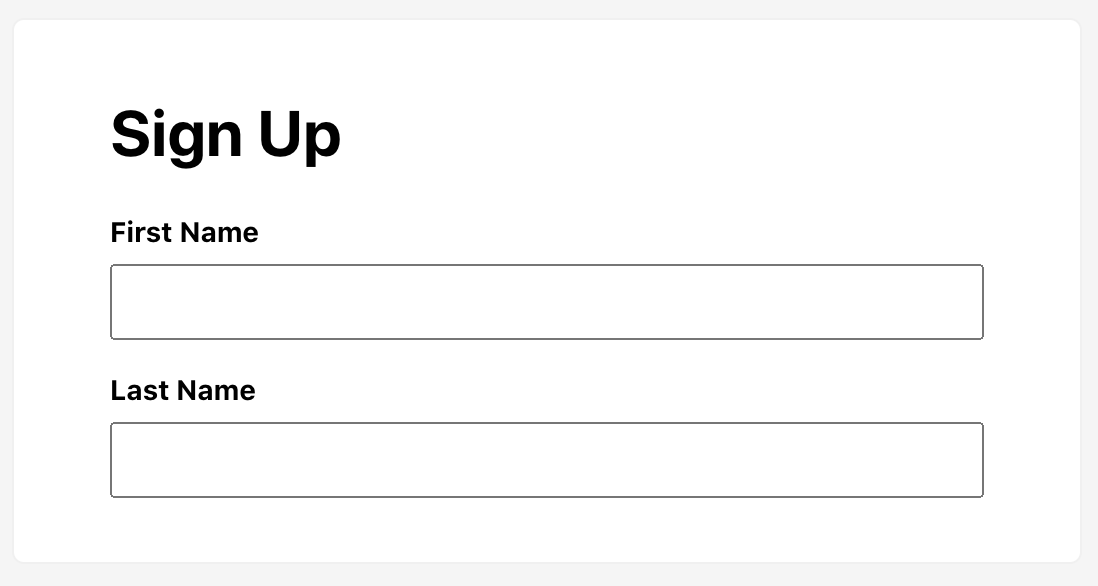Click the First Name input field

click(546, 302)
